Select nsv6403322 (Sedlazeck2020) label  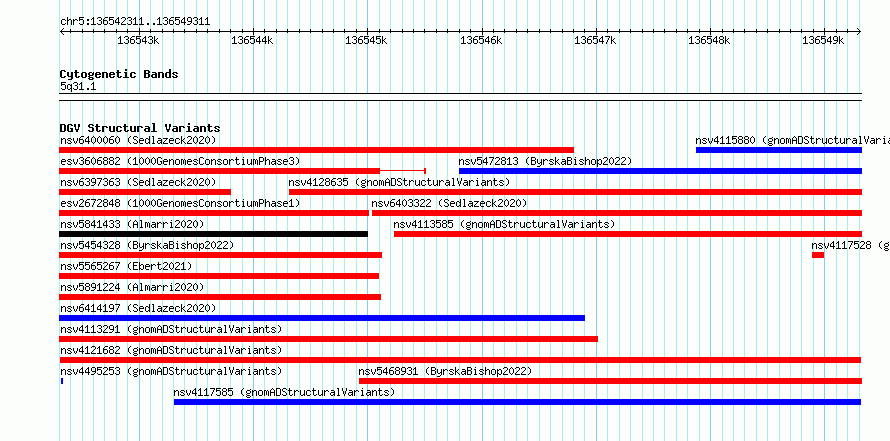tap(449, 203)
